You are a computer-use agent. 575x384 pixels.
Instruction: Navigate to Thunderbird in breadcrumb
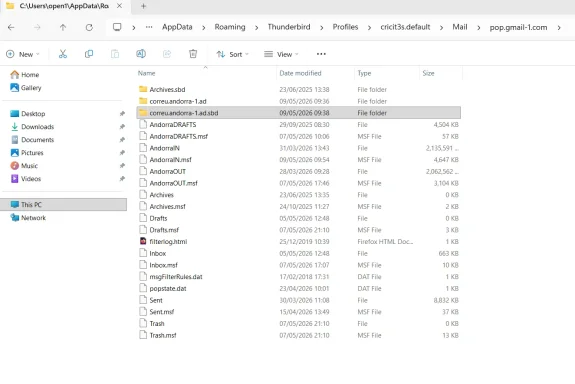(289, 27)
